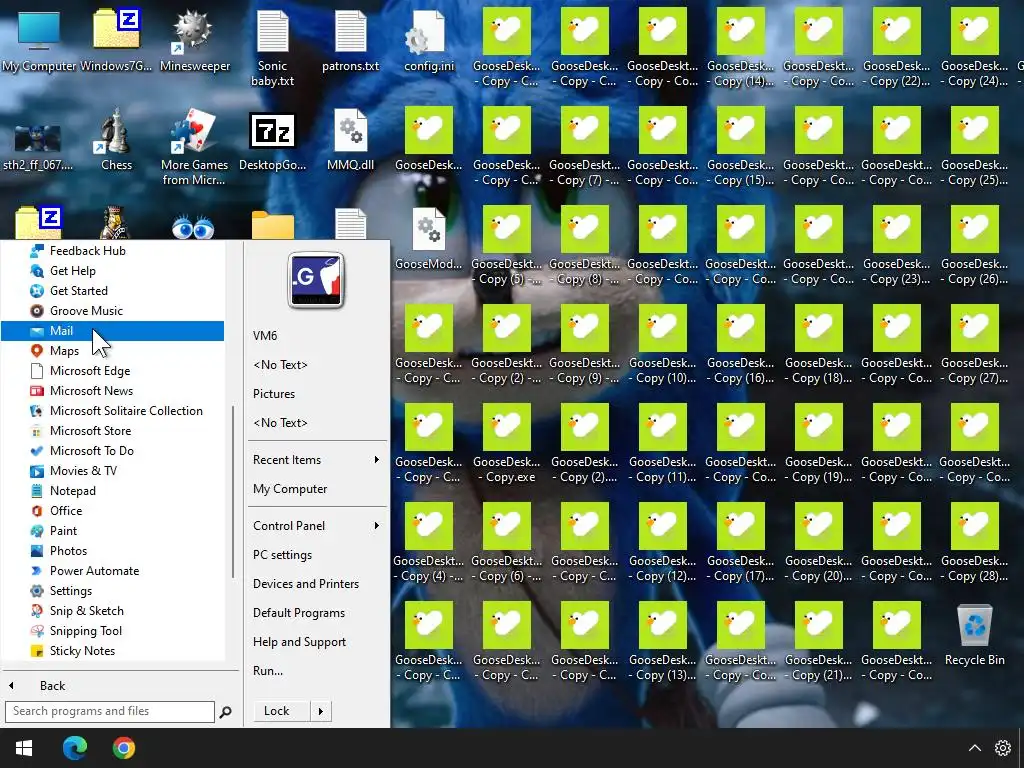Open Mail from the programs list
Screen dimensions: 1024x768
(112, 330)
